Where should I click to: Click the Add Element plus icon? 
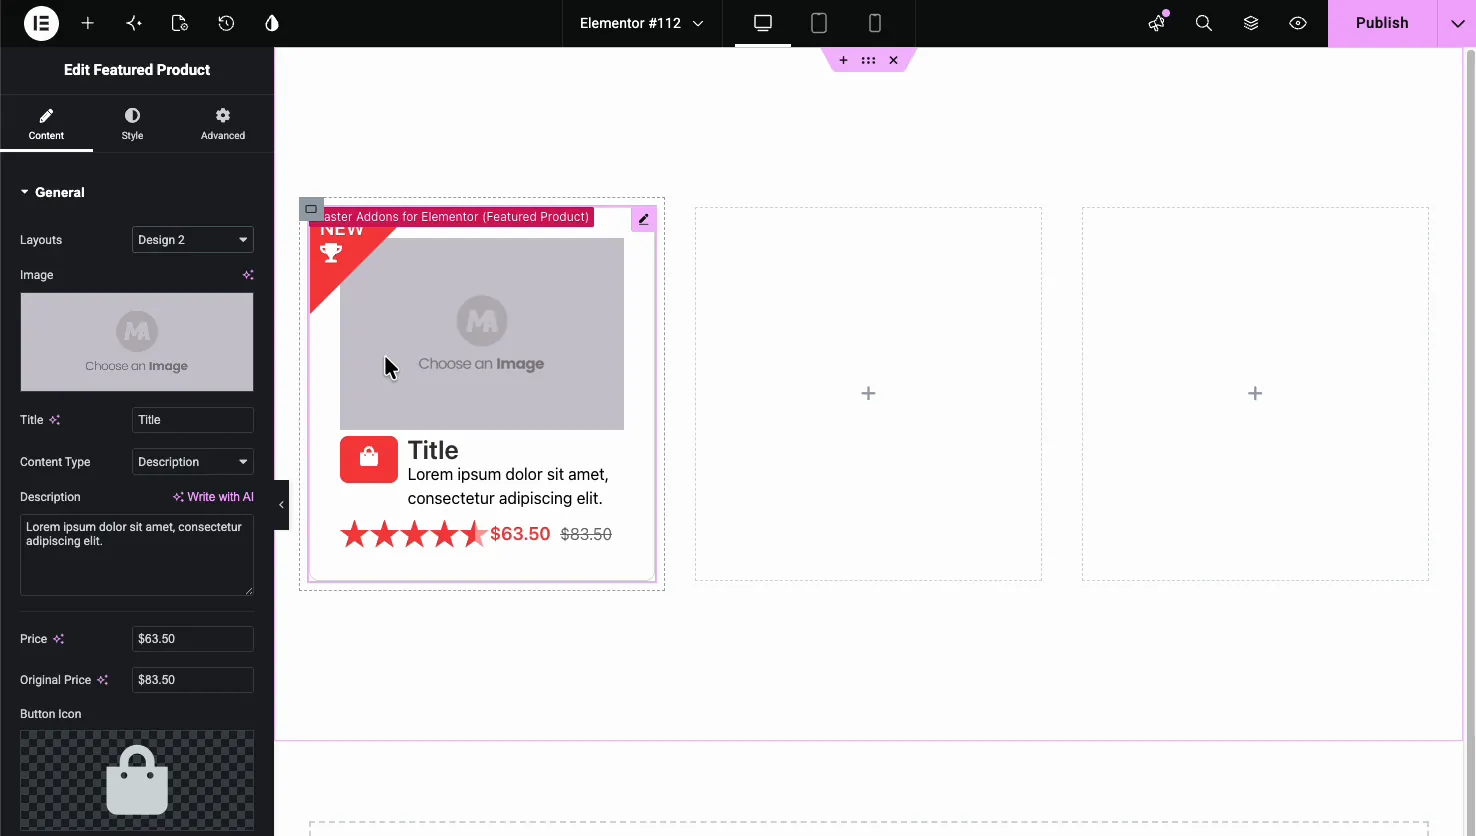88,23
